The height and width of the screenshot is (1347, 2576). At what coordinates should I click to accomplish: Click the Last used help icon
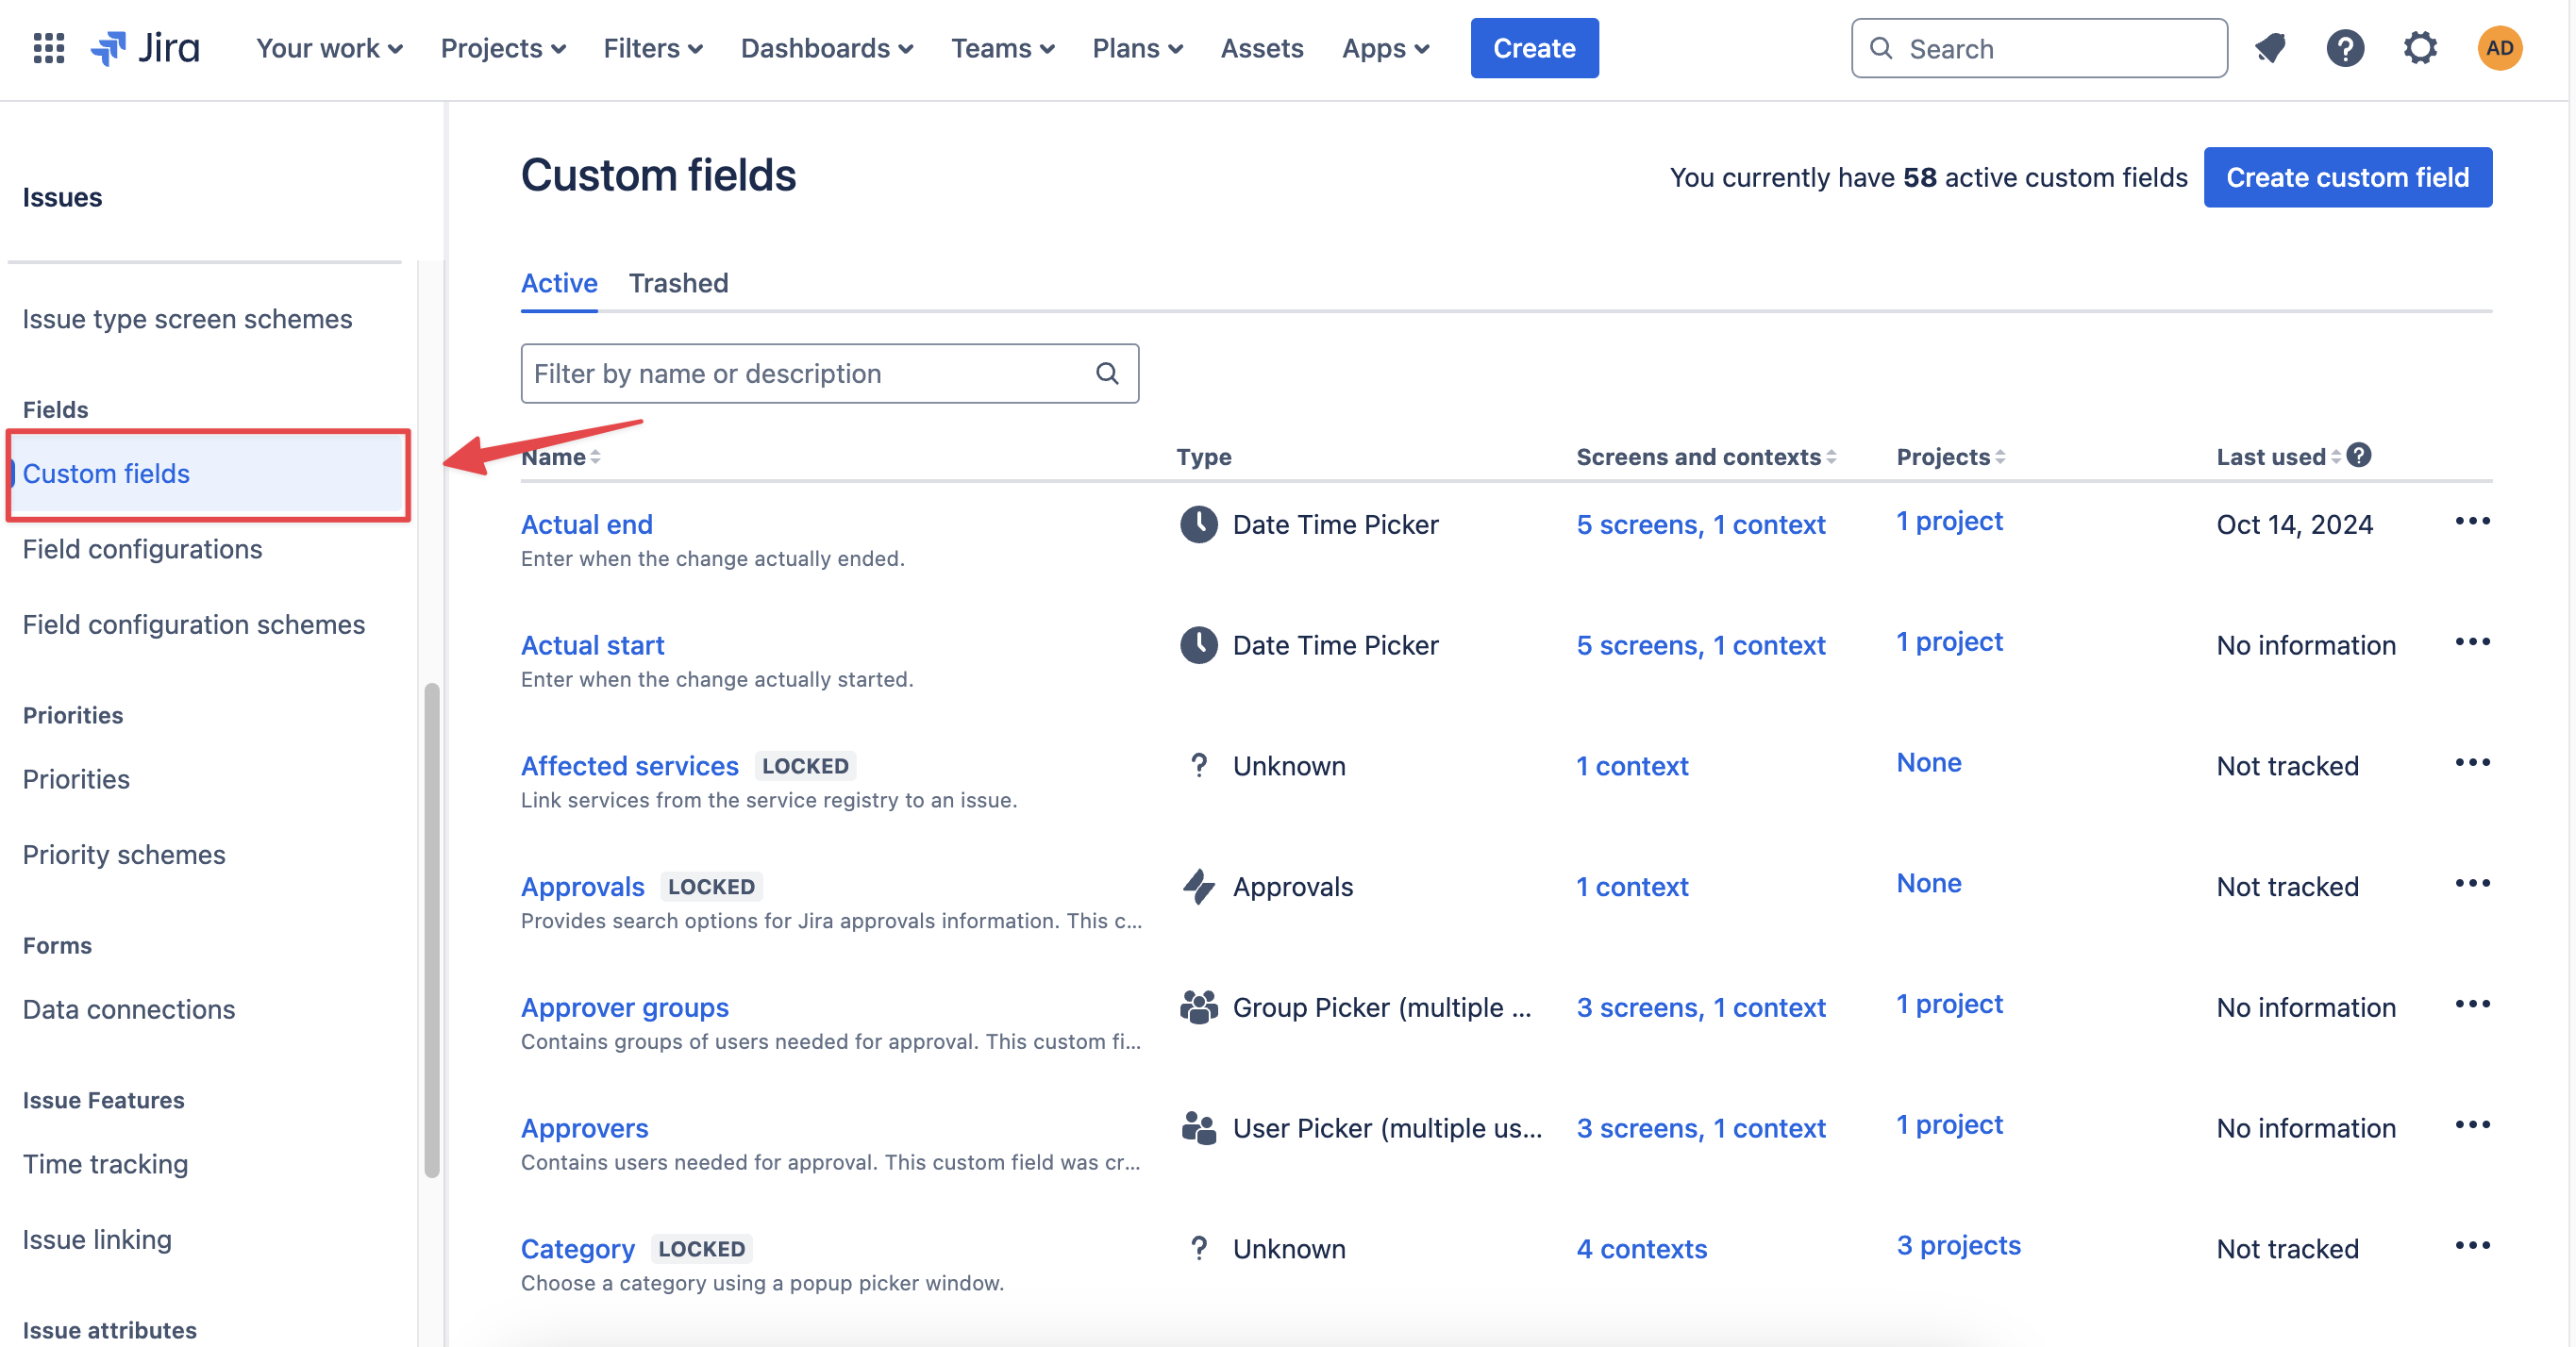pos(2359,456)
